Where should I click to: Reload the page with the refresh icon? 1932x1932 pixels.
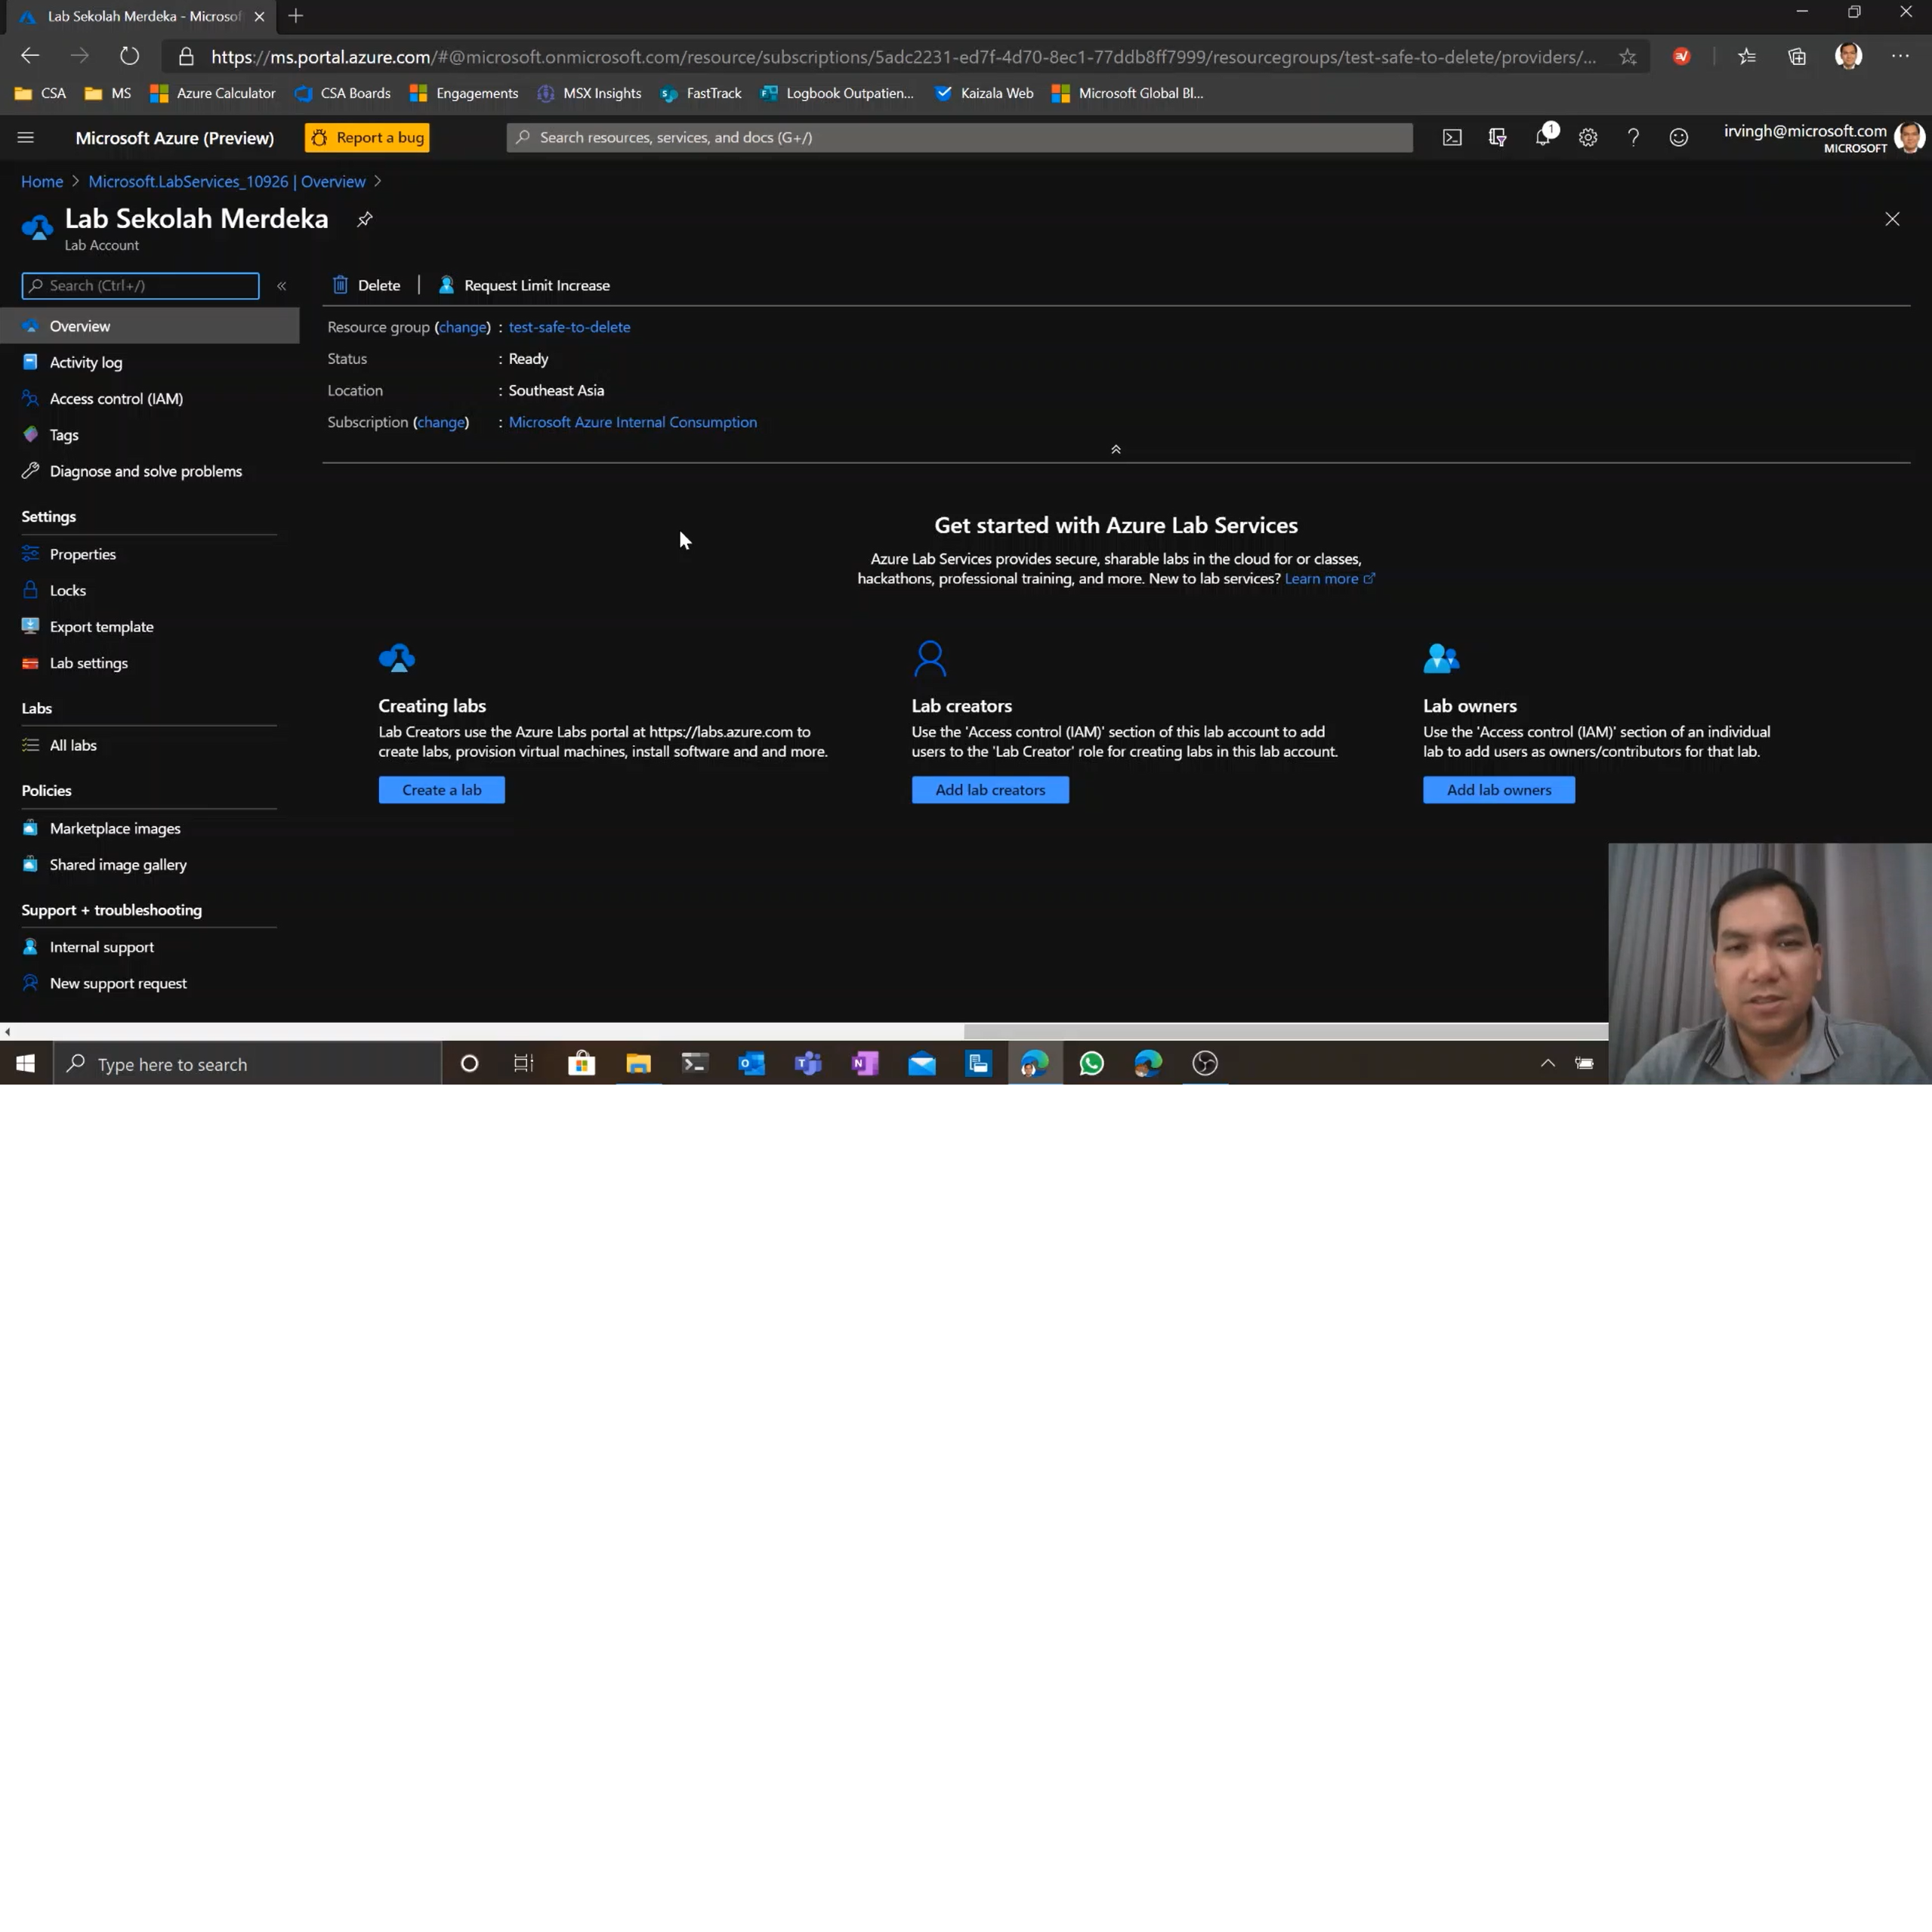click(x=129, y=56)
